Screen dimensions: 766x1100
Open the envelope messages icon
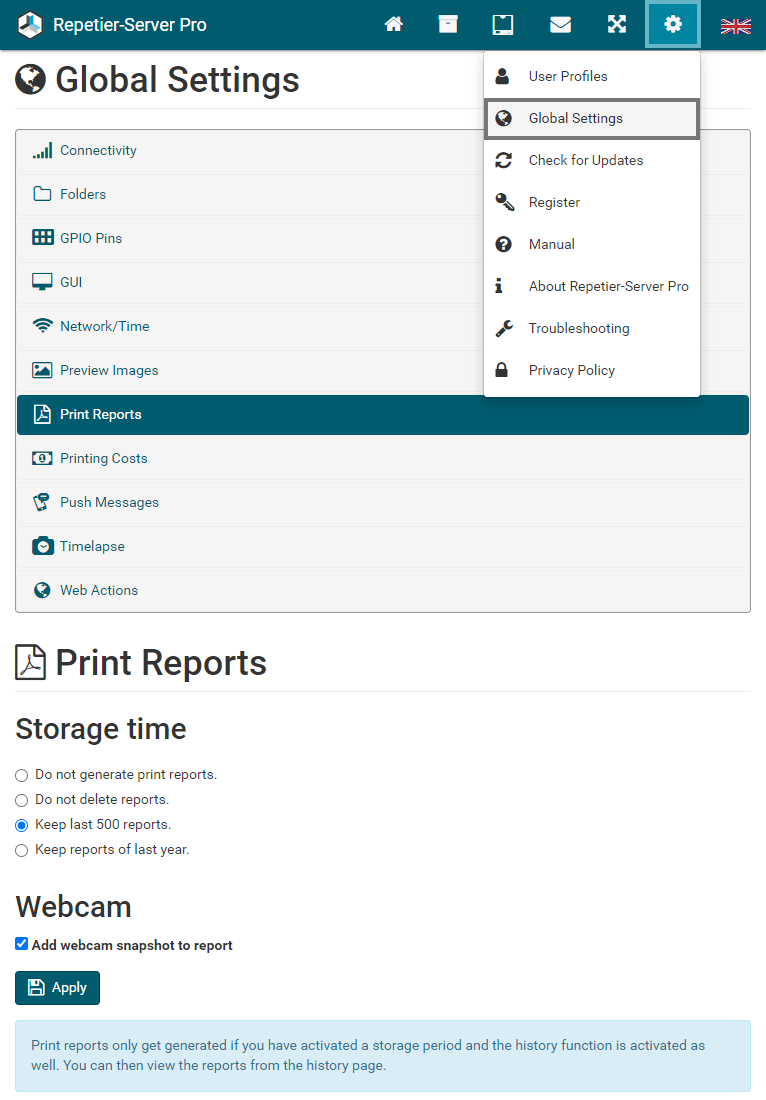click(x=560, y=25)
